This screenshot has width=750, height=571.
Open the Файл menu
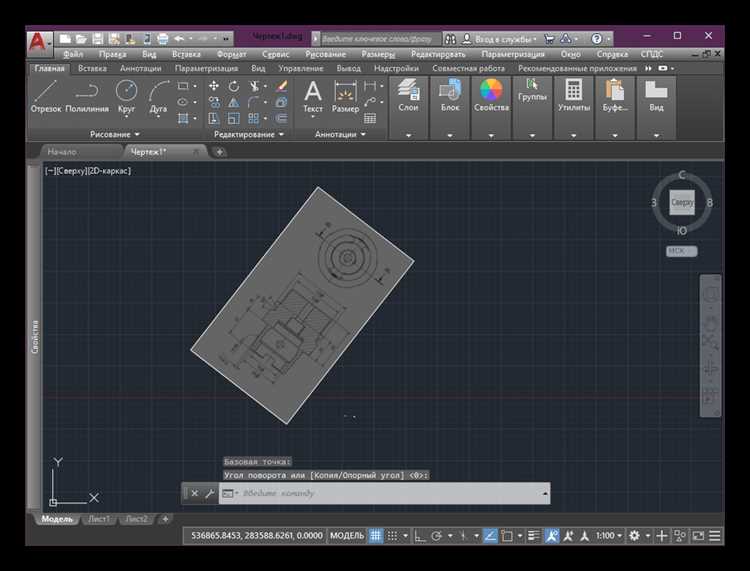tap(73, 54)
